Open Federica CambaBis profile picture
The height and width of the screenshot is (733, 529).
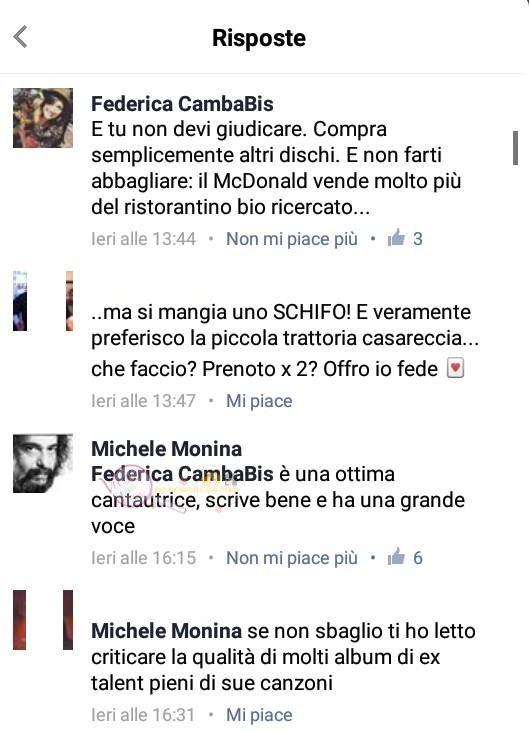pos(43,118)
